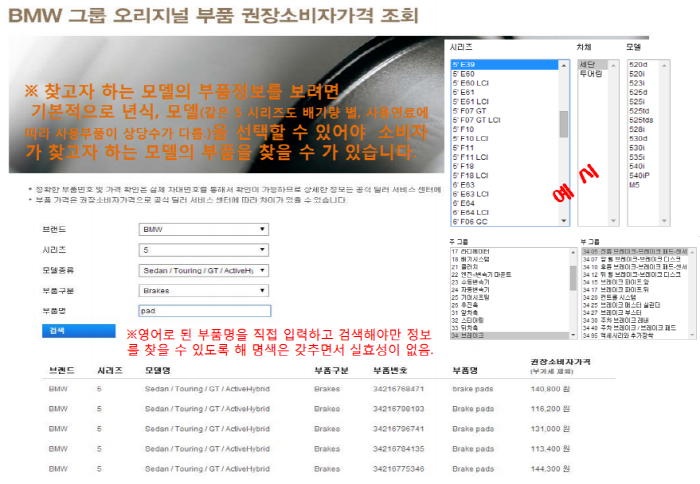Select 5' F10 LCI in the series list
700x484 pixels.
(504, 138)
